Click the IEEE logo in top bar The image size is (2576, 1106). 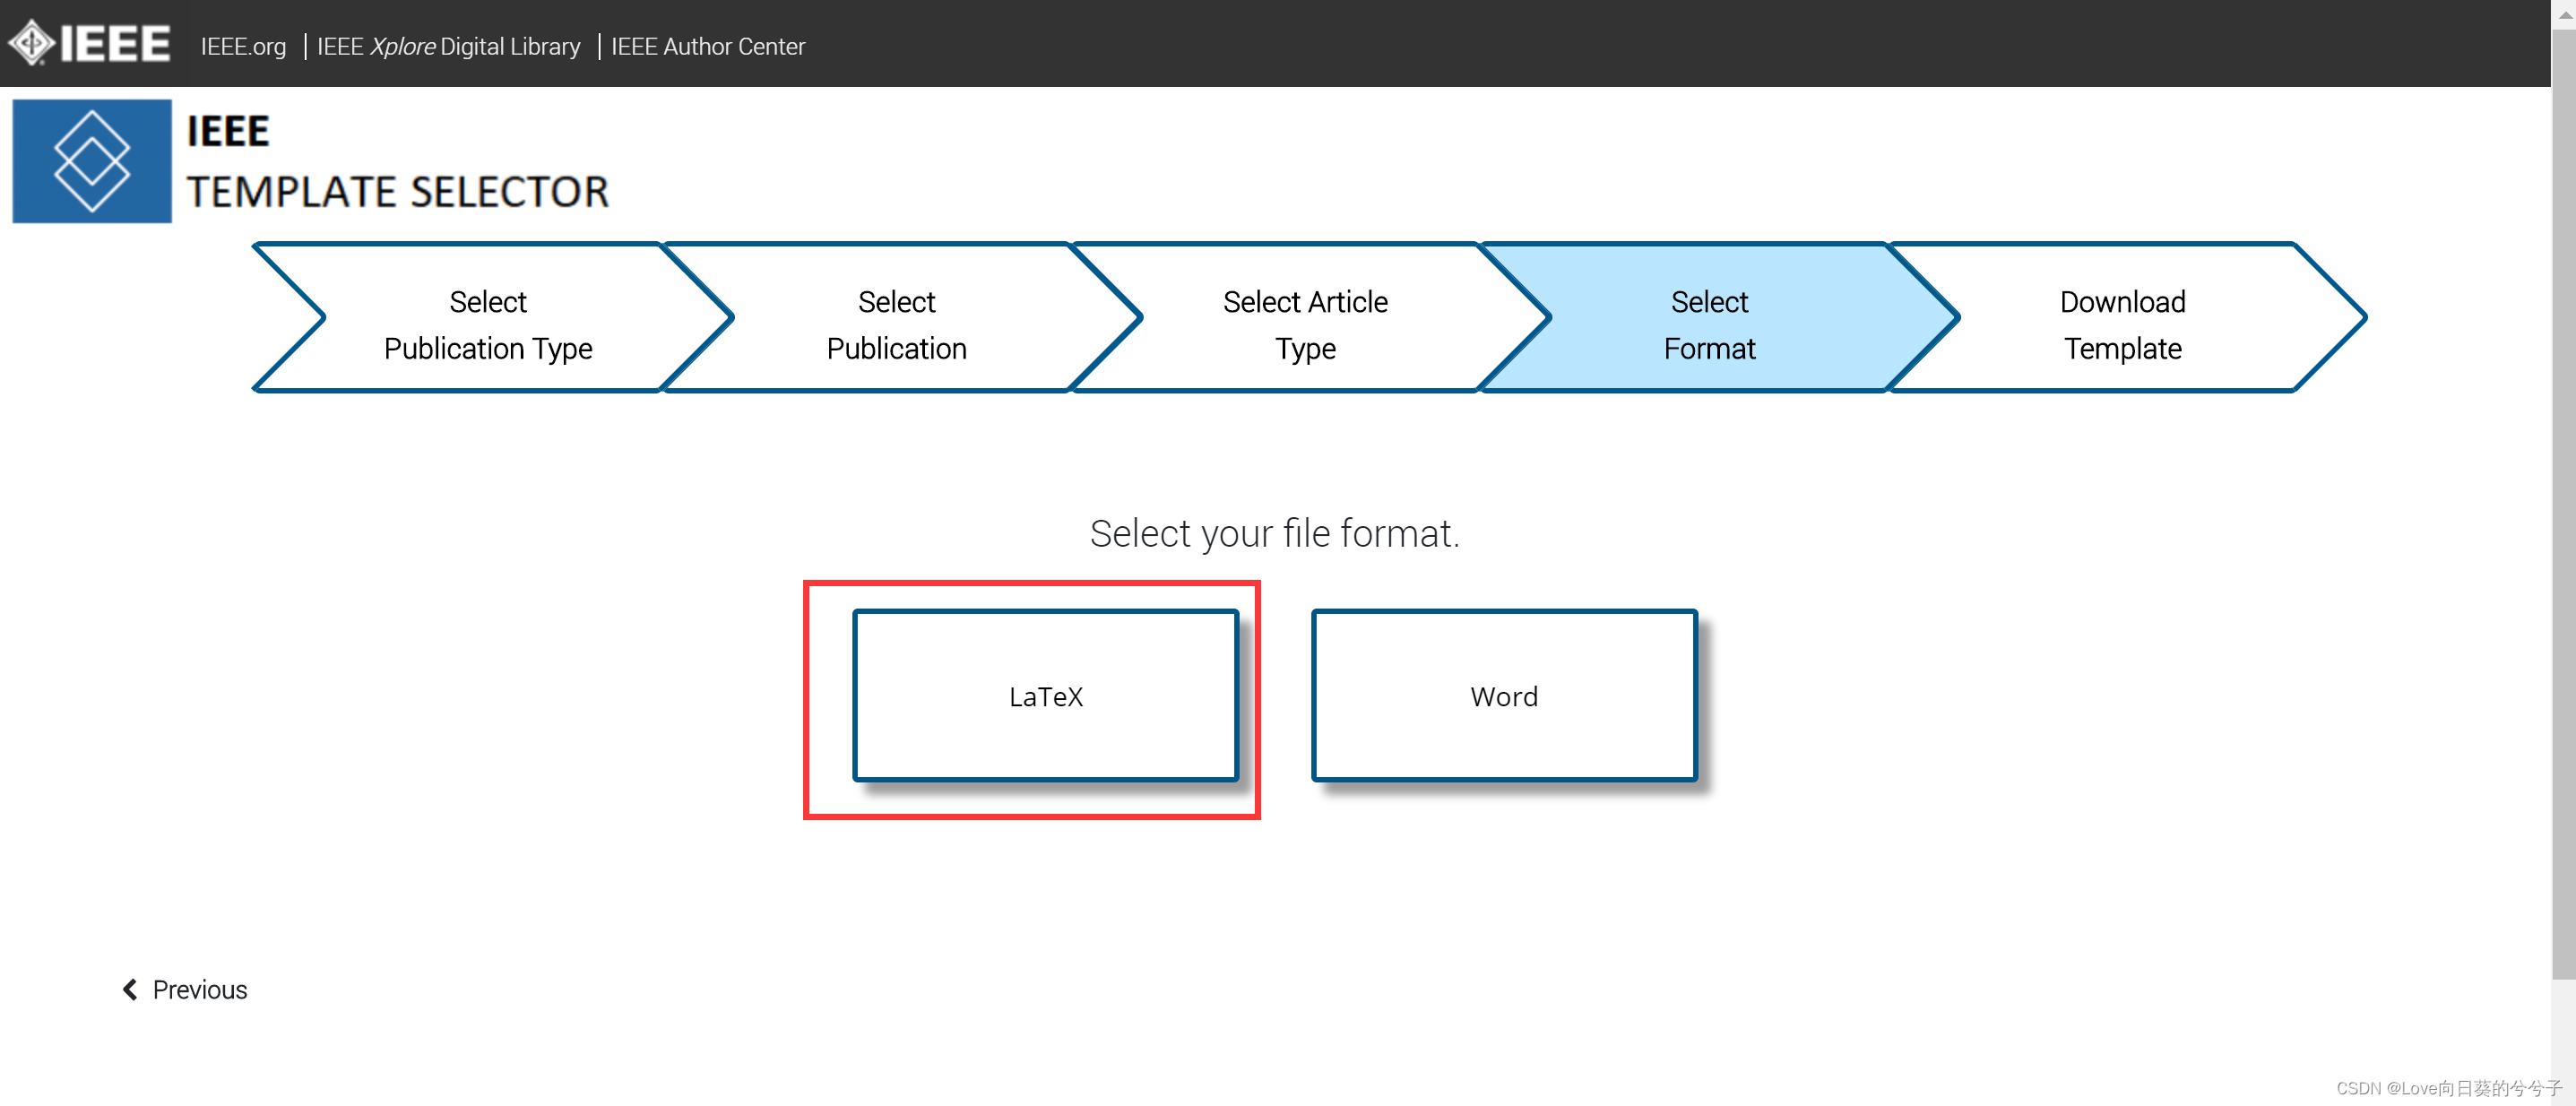point(89,44)
